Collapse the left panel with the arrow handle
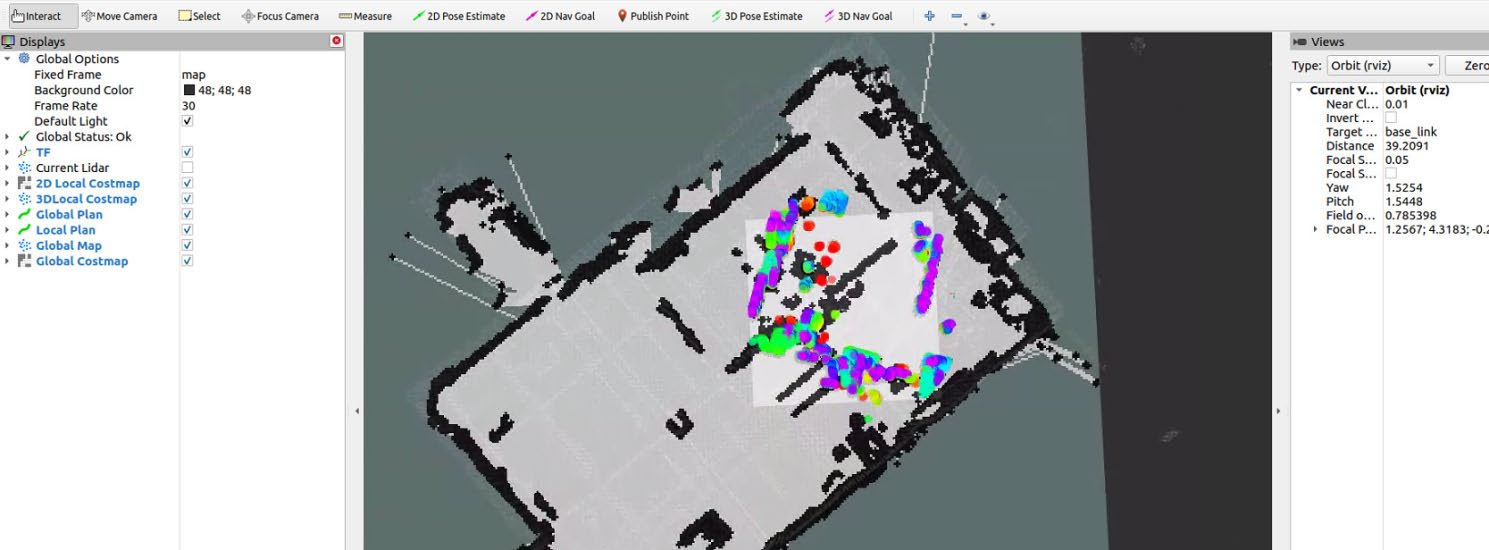 (356, 411)
